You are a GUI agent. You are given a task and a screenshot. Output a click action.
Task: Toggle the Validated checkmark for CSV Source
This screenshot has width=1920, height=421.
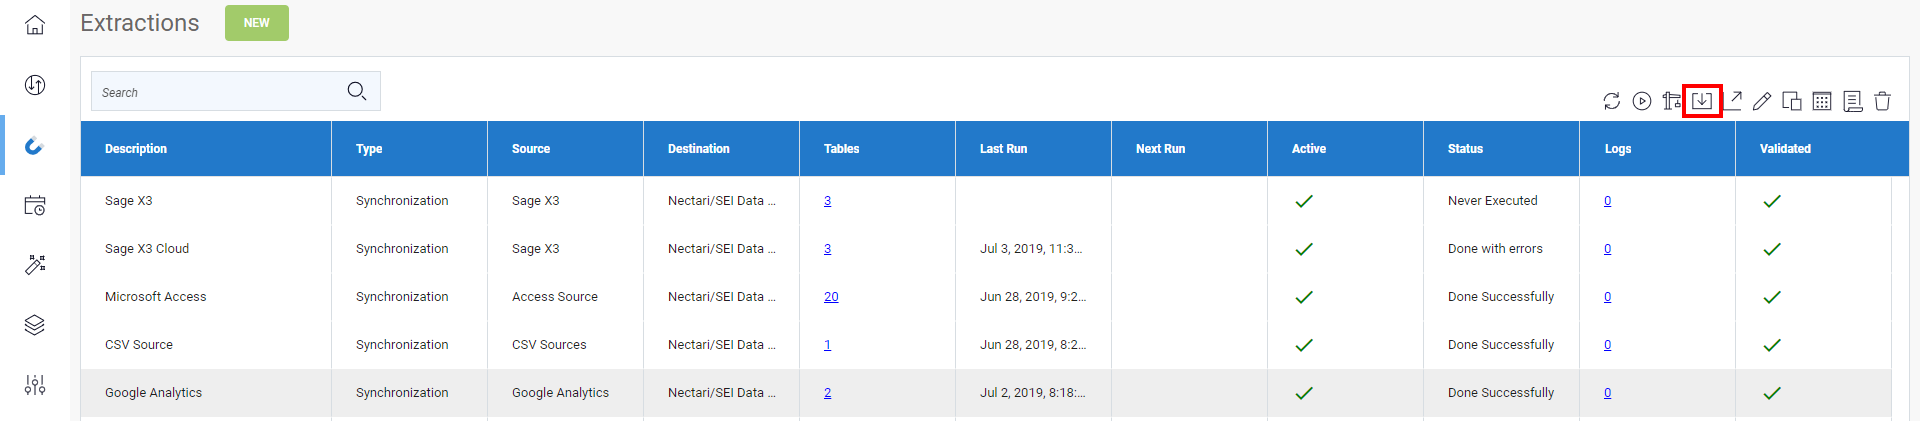click(1772, 345)
